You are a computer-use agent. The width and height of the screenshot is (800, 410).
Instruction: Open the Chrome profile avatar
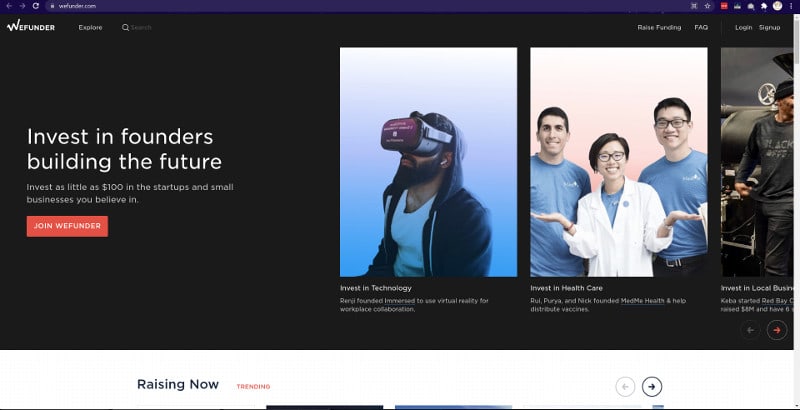777,6
